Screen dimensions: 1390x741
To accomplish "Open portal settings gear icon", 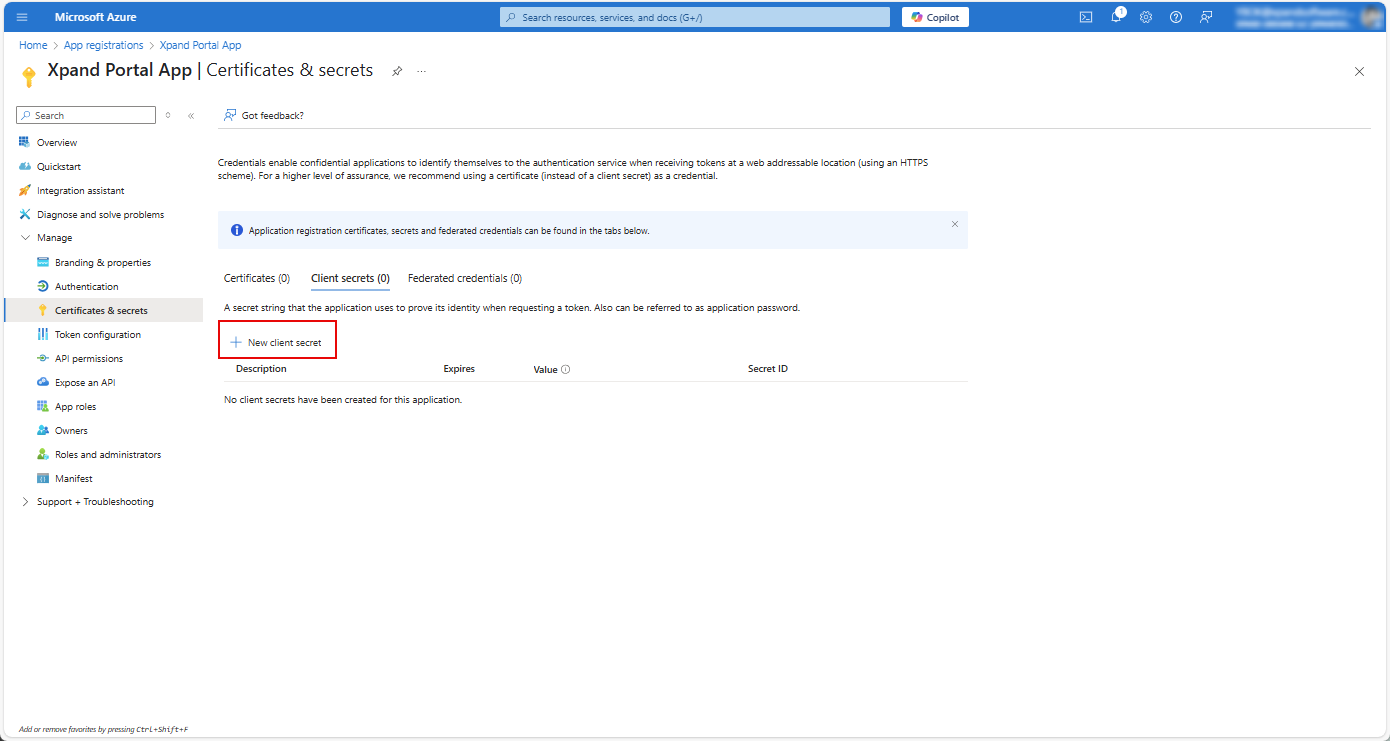I will pos(1146,17).
